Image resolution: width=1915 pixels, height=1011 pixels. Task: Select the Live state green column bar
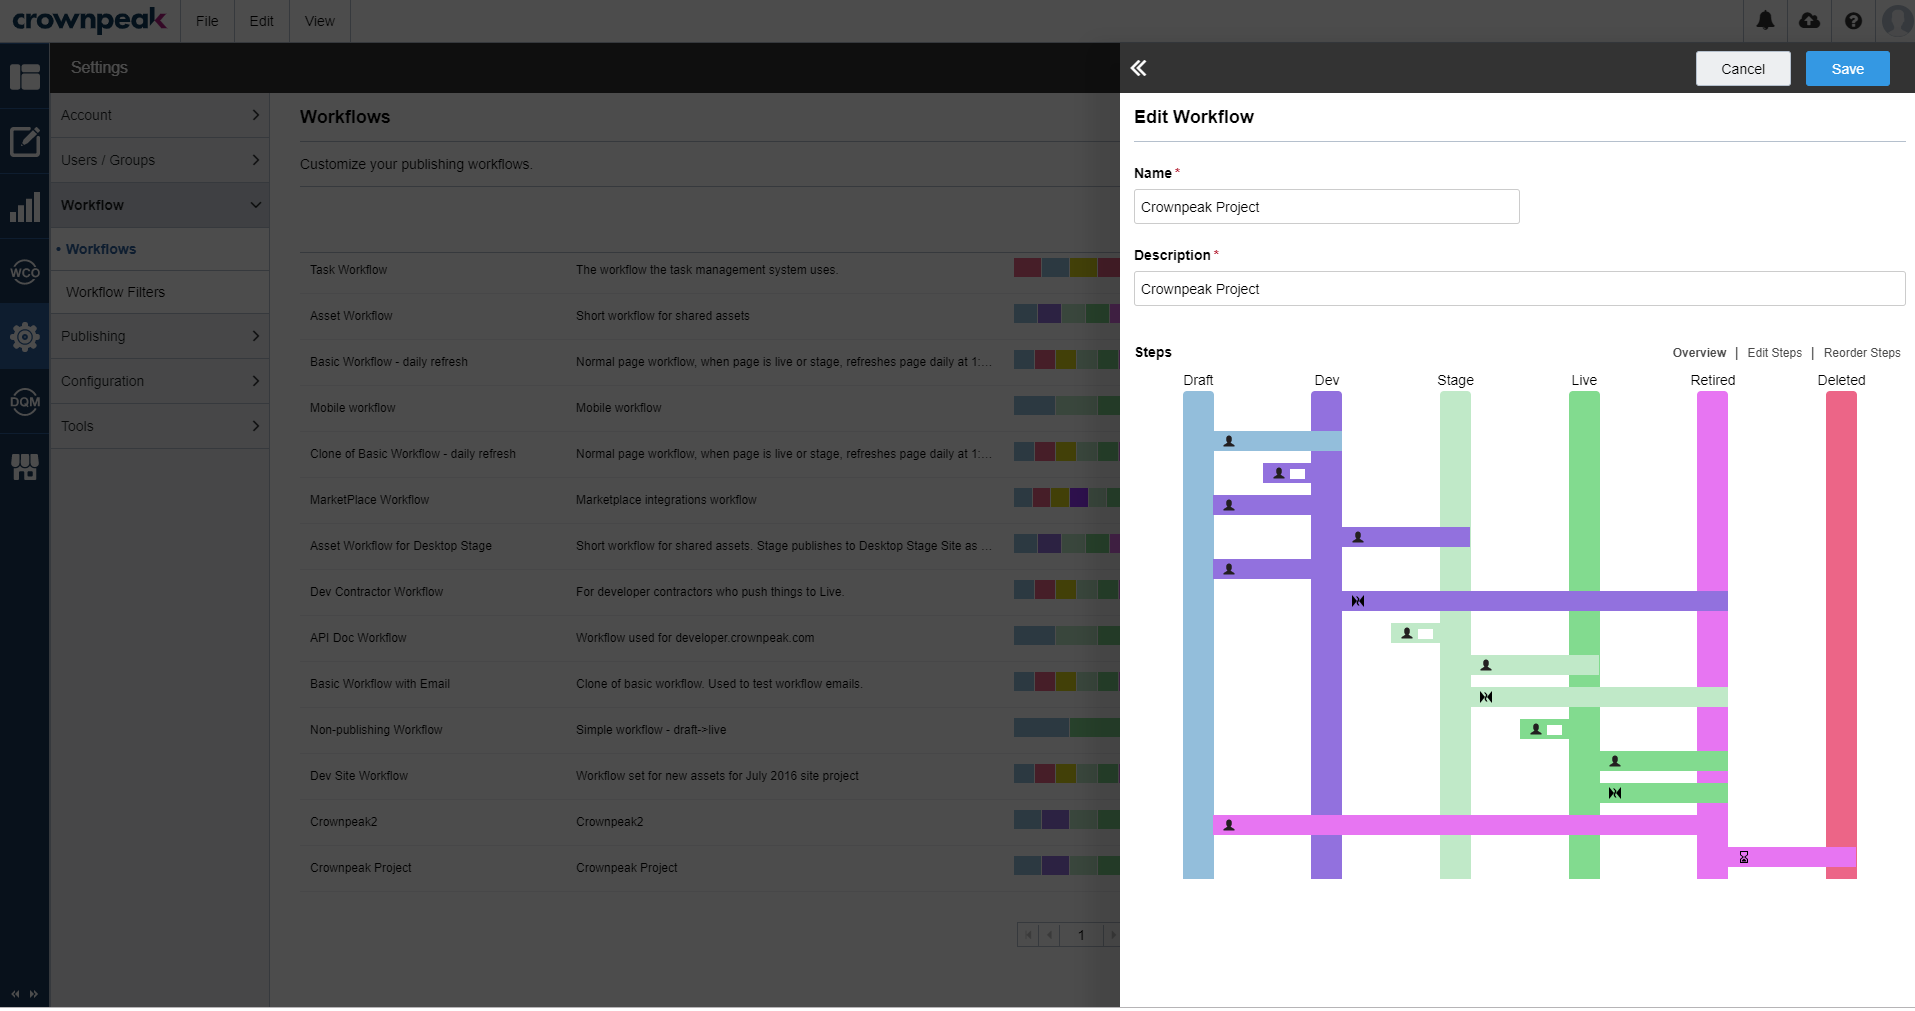[x=1584, y=635]
